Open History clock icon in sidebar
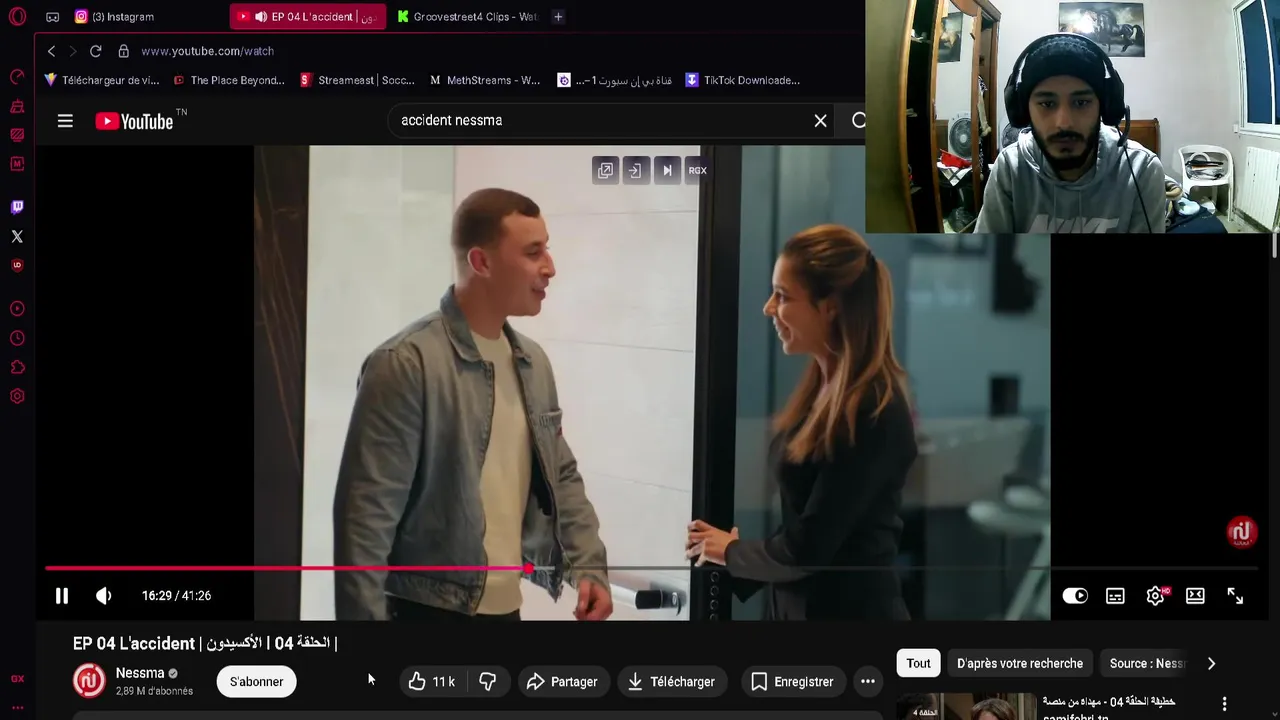This screenshot has width=1280, height=720. (x=17, y=339)
